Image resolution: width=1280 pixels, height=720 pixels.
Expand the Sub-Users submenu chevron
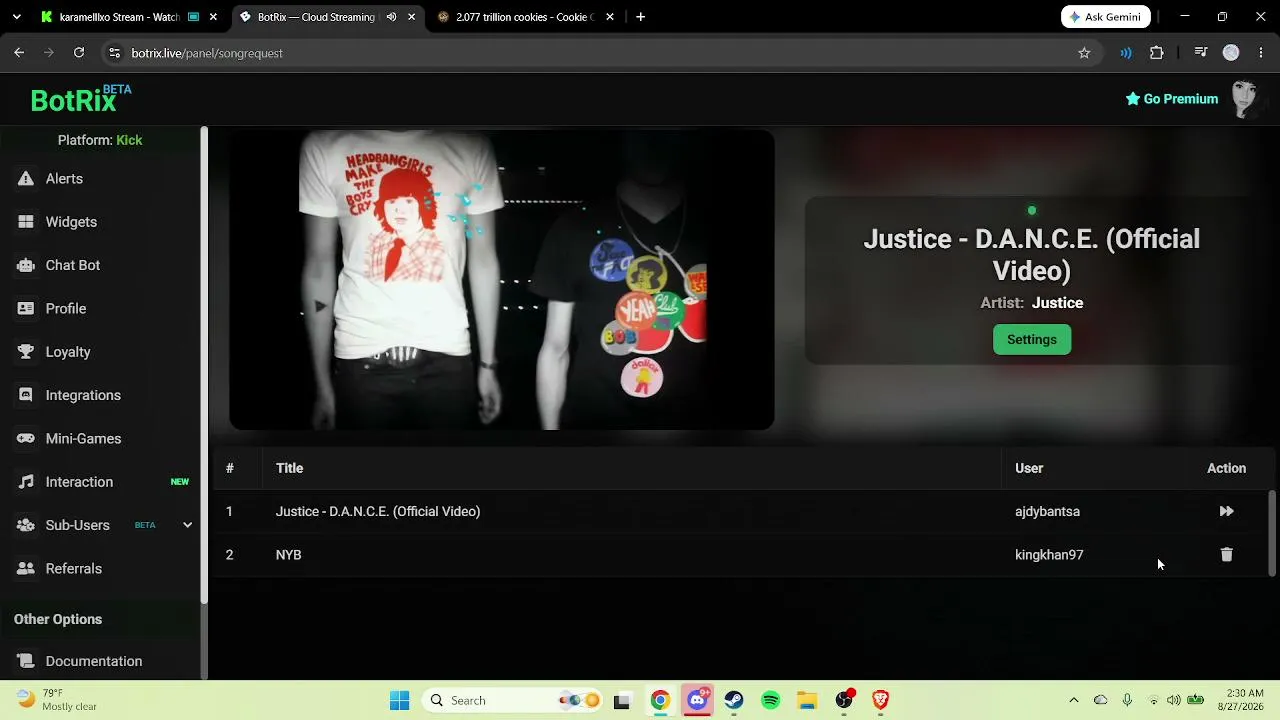tap(187, 525)
